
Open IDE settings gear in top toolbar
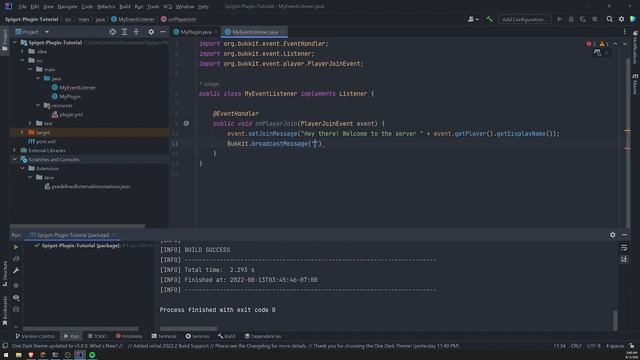pos(621,19)
